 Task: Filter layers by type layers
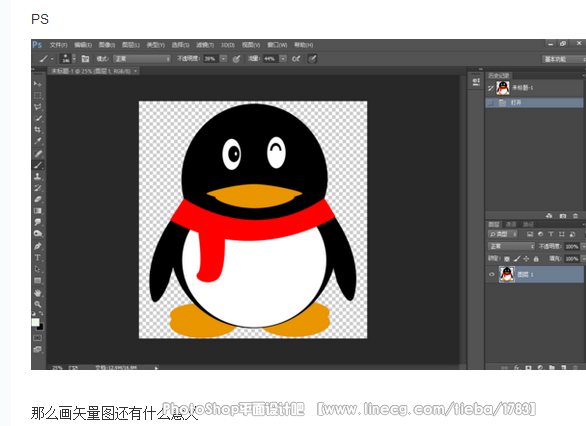(551, 234)
